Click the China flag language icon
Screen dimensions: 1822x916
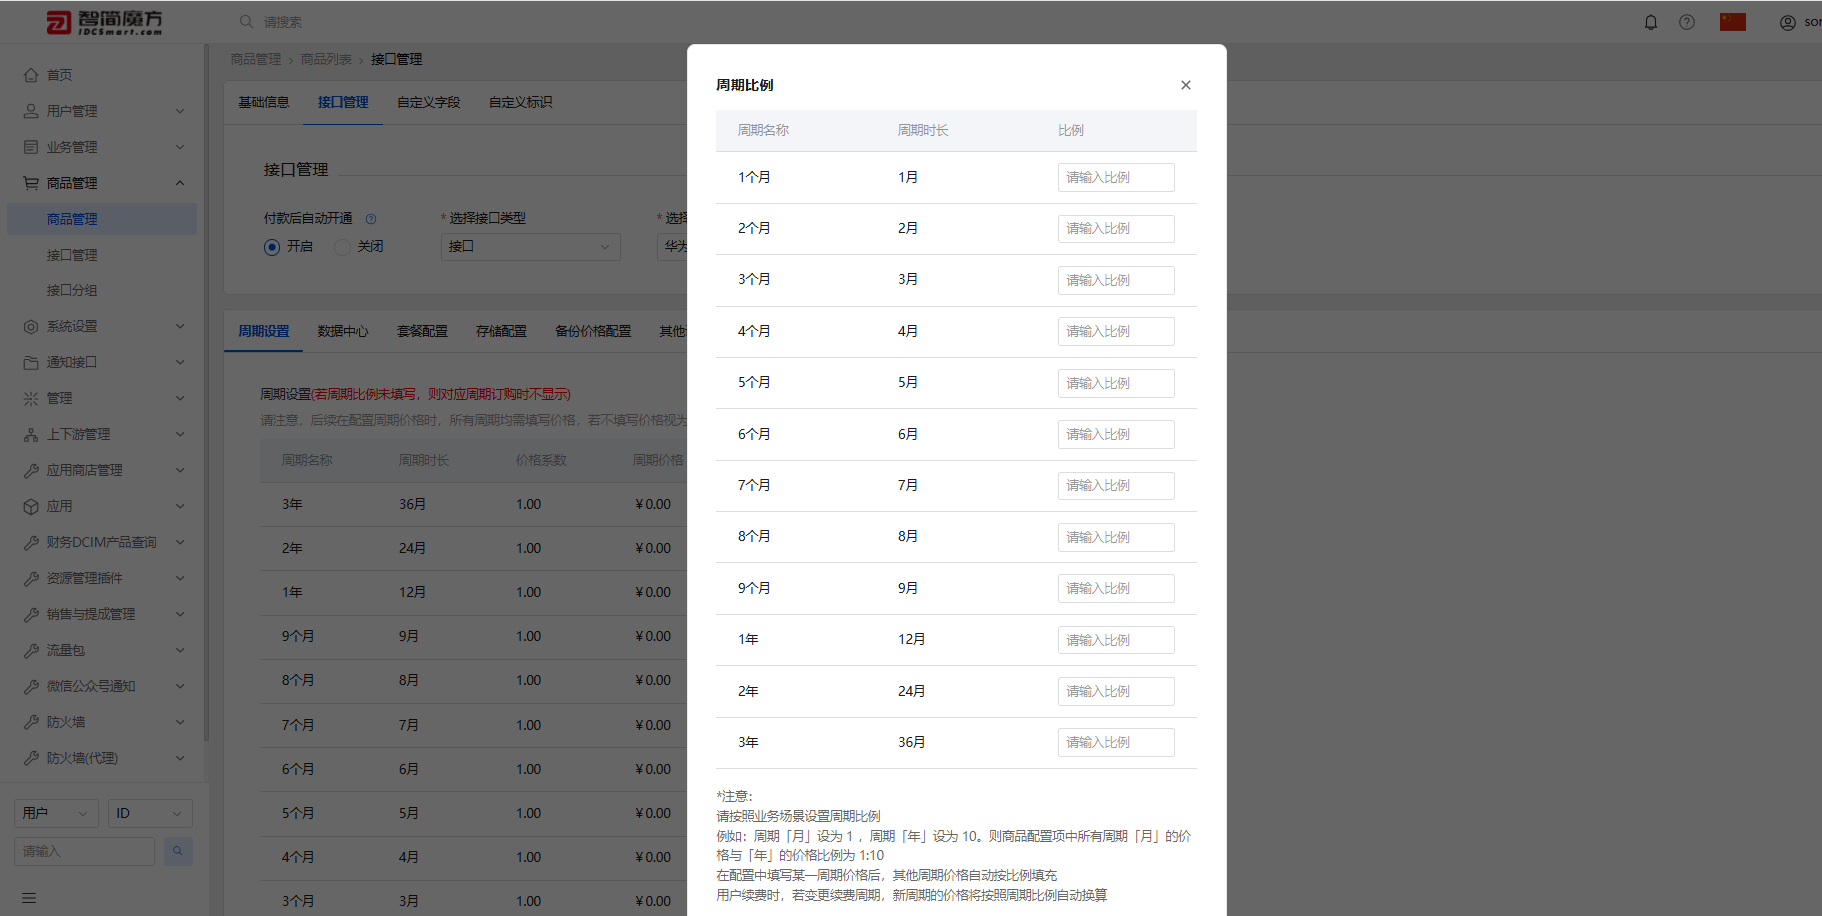point(1733,22)
